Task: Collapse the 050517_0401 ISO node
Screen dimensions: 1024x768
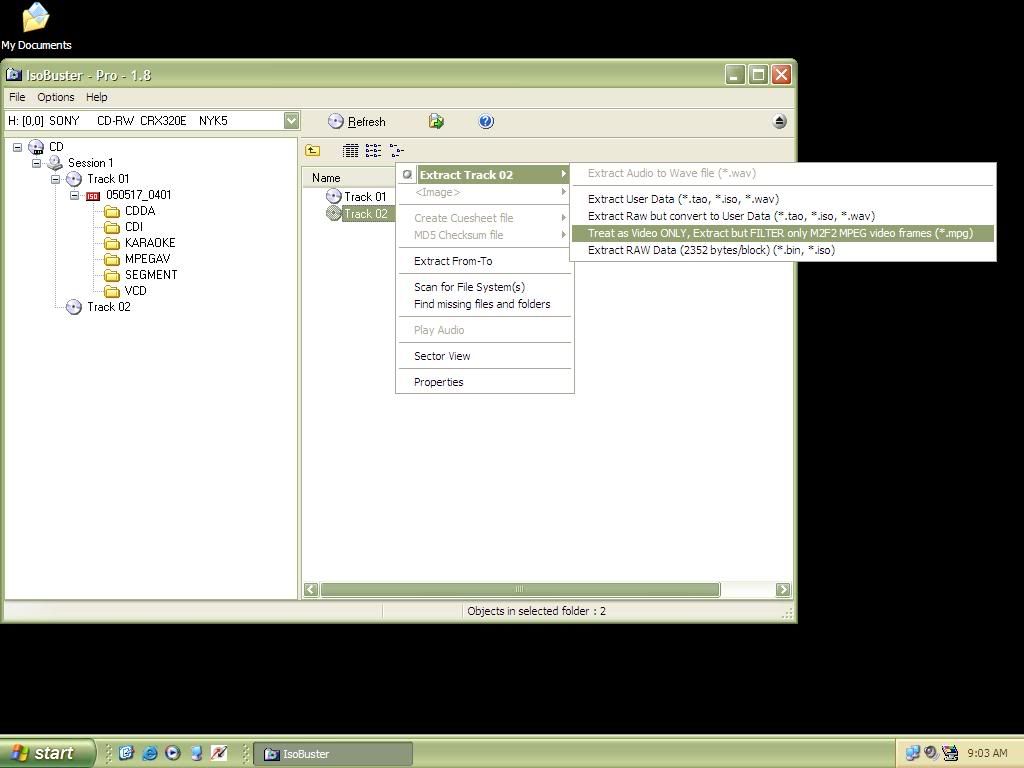Action: point(74,195)
